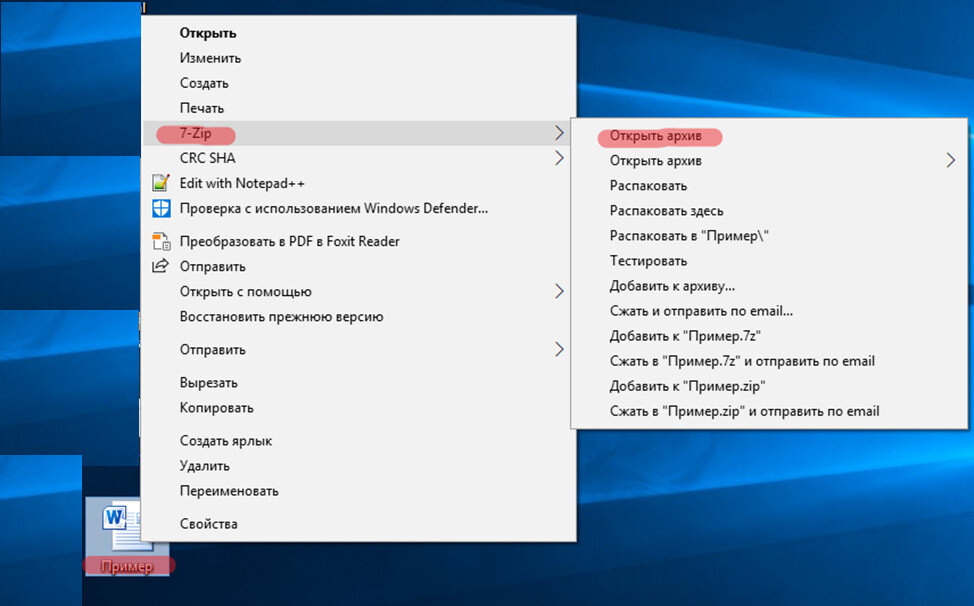
Task: Open the 7-Zip menu entry
Action: (x=359, y=133)
